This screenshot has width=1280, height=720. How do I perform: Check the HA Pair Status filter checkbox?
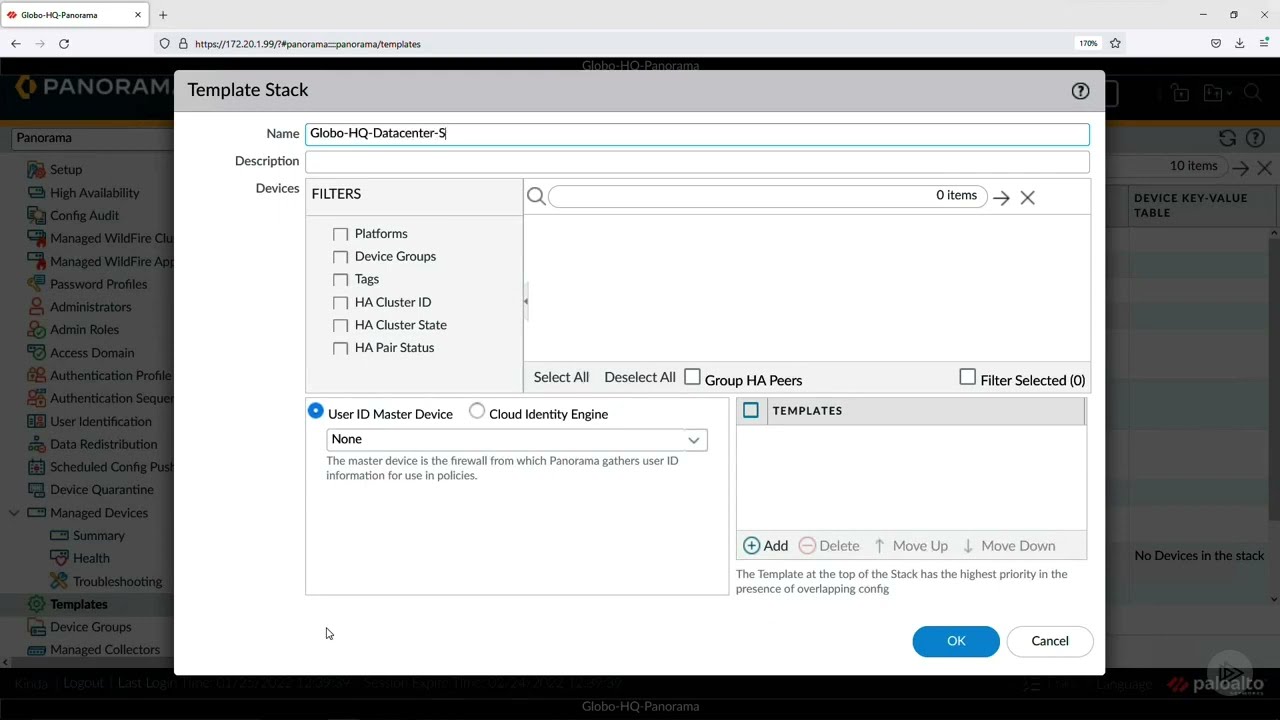pos(340,348)
